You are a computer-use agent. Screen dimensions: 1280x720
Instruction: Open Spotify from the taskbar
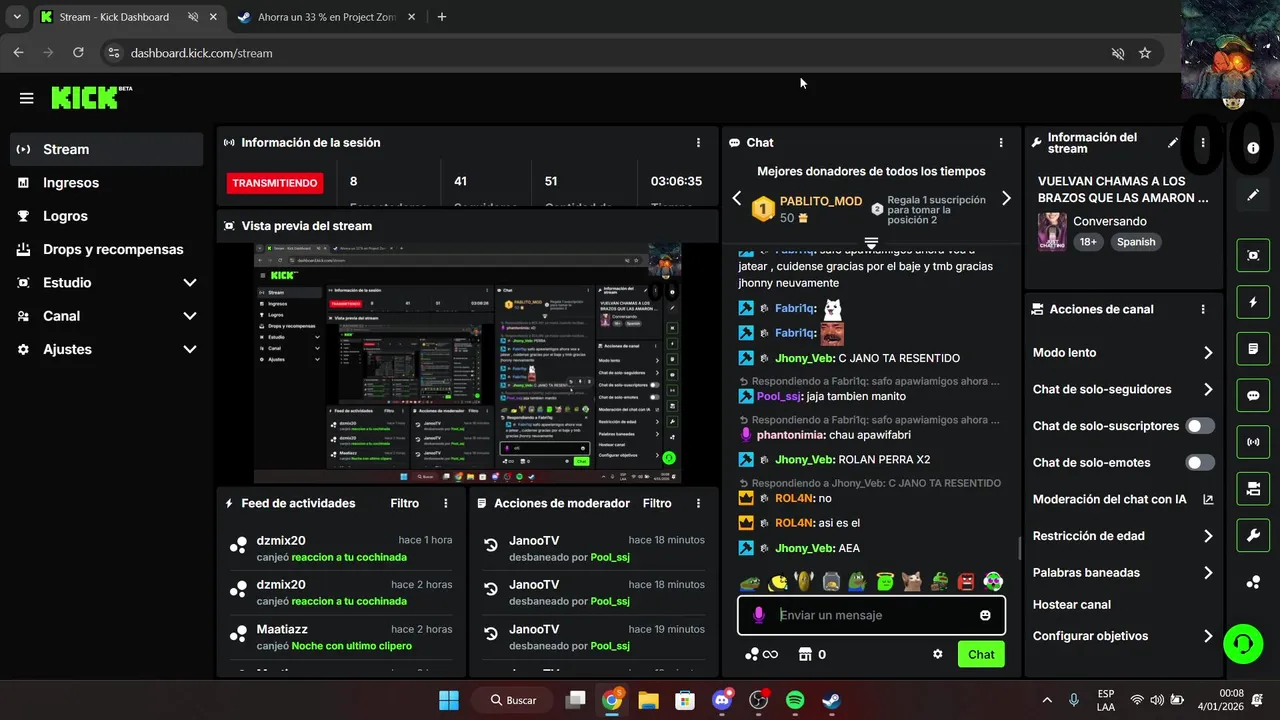point(795,700)
